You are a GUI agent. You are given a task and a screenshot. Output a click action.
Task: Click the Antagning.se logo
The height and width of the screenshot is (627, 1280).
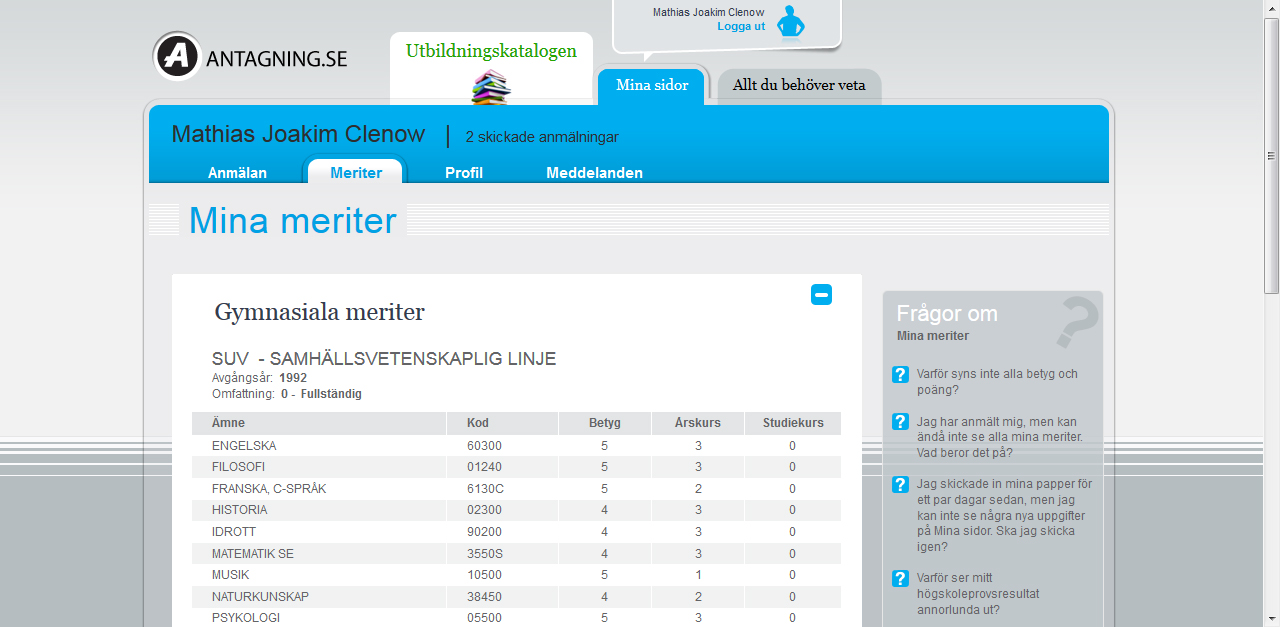point(250,56)
